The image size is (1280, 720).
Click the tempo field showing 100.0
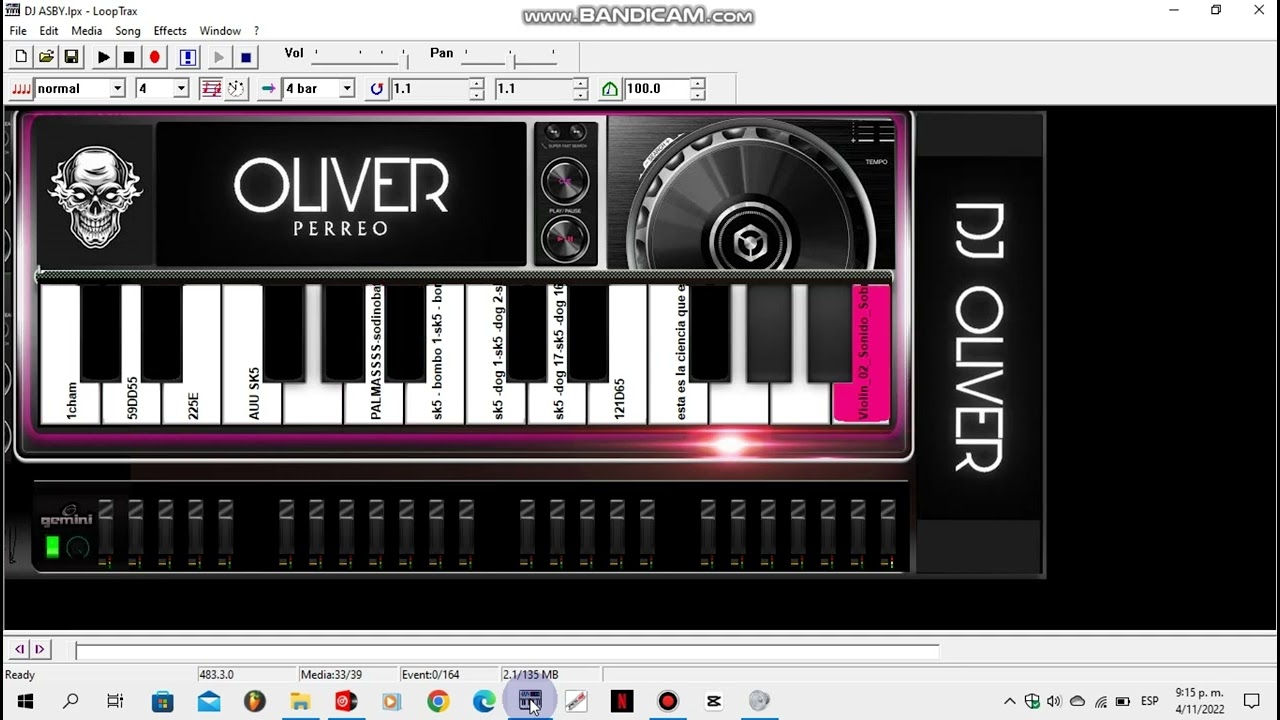click(656, 89)
